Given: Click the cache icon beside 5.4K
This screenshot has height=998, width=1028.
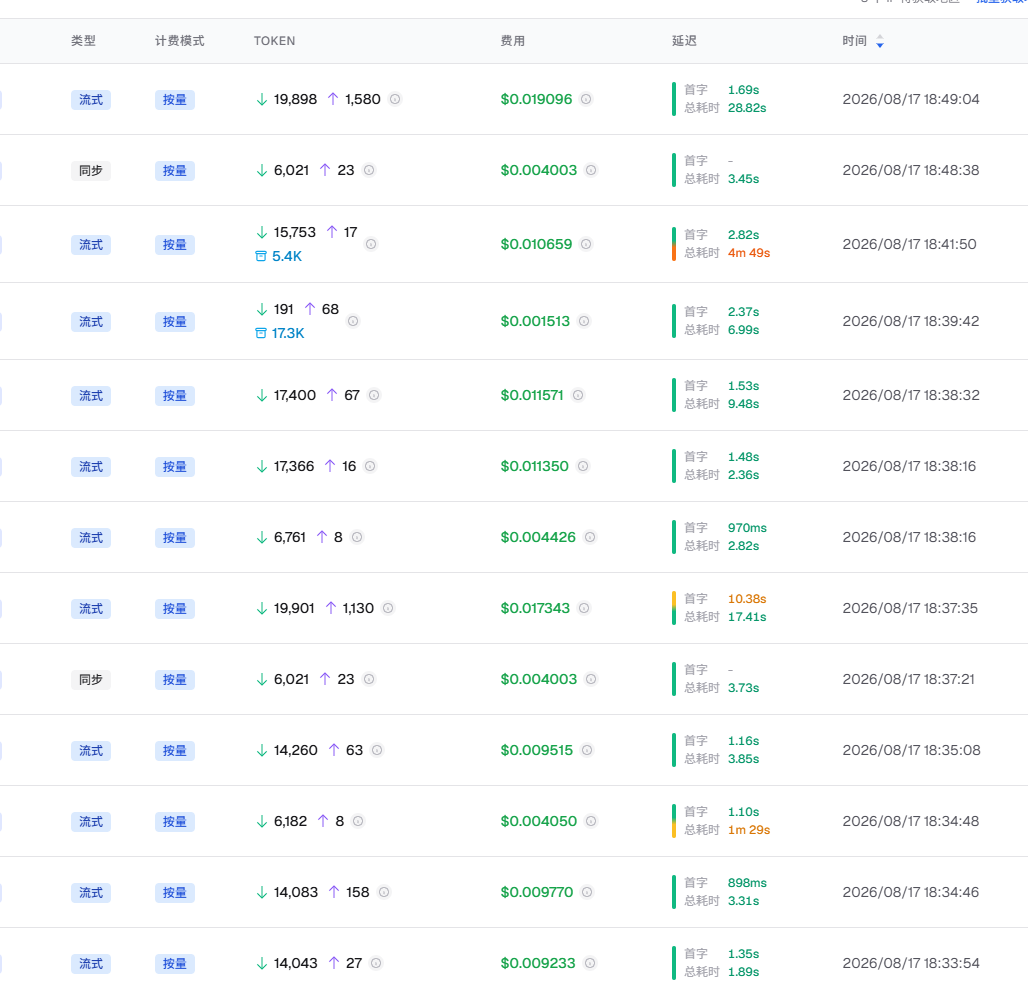Looking at the screenshot, I should (261, 256).
